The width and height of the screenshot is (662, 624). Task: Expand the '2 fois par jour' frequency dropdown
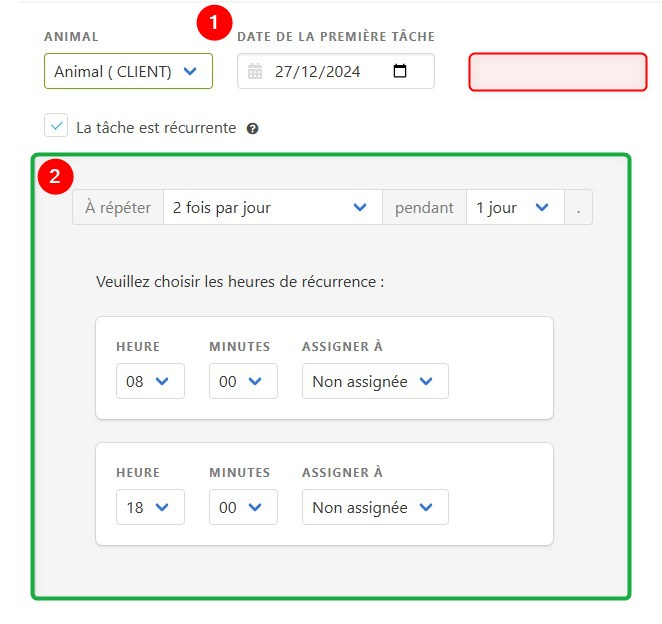point(273,207)
